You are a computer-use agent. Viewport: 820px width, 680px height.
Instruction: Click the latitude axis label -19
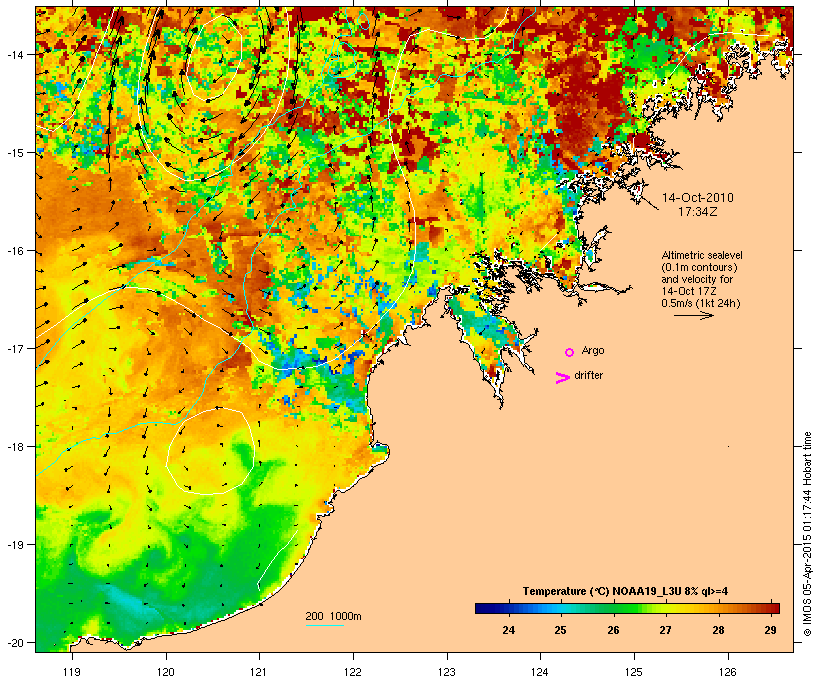(x=15, y=545)
